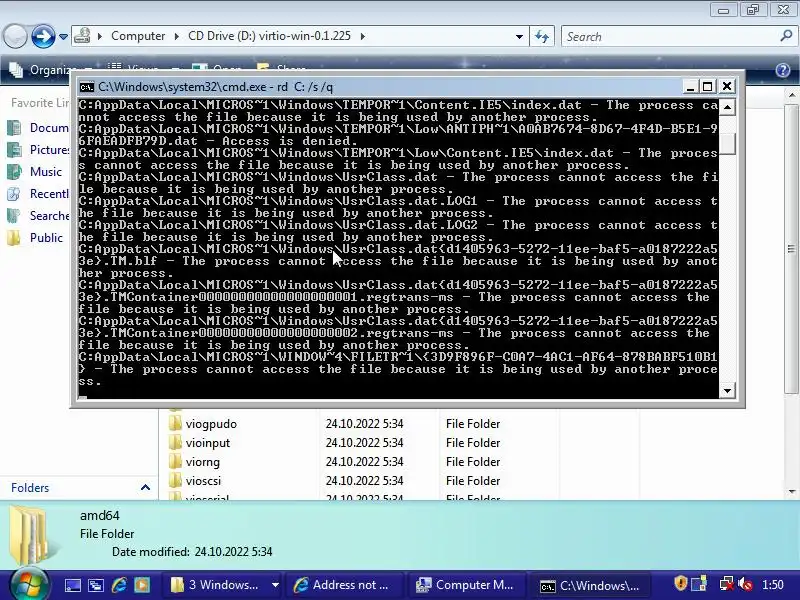Open the cmd.exe window system menu icon
This screenshot has height=600, width=800.
[x=87, y=87]
